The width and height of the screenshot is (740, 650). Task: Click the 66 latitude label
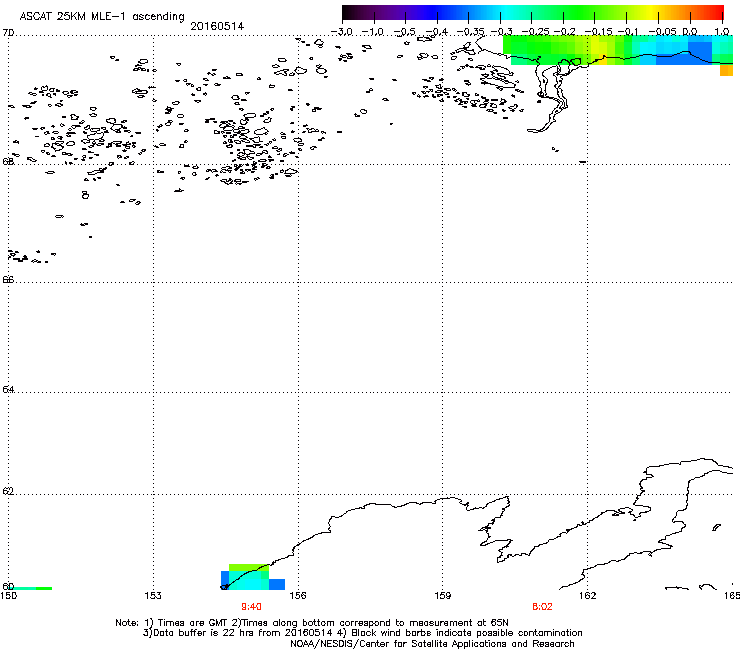[8, 279]
